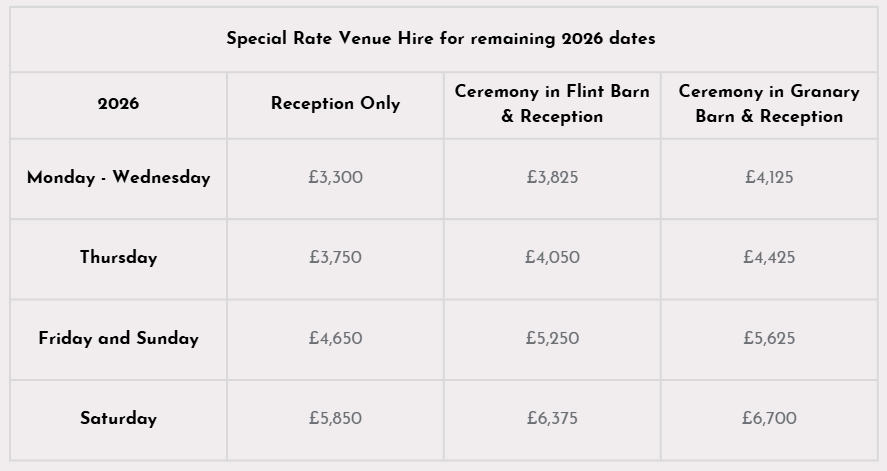This screenshot has width=887, height=471.
Task: Select the £4,125 price cell
Action: point(769,178)
